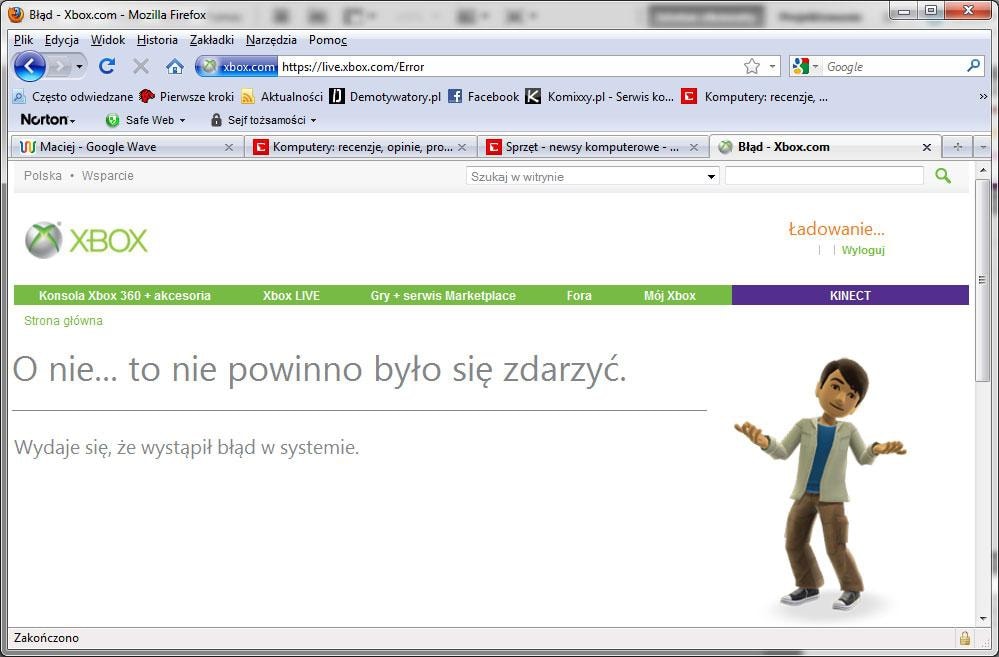Click the green search magnifier on Xbox page
This screenshot has width=999, height=657.
[942, 175]
